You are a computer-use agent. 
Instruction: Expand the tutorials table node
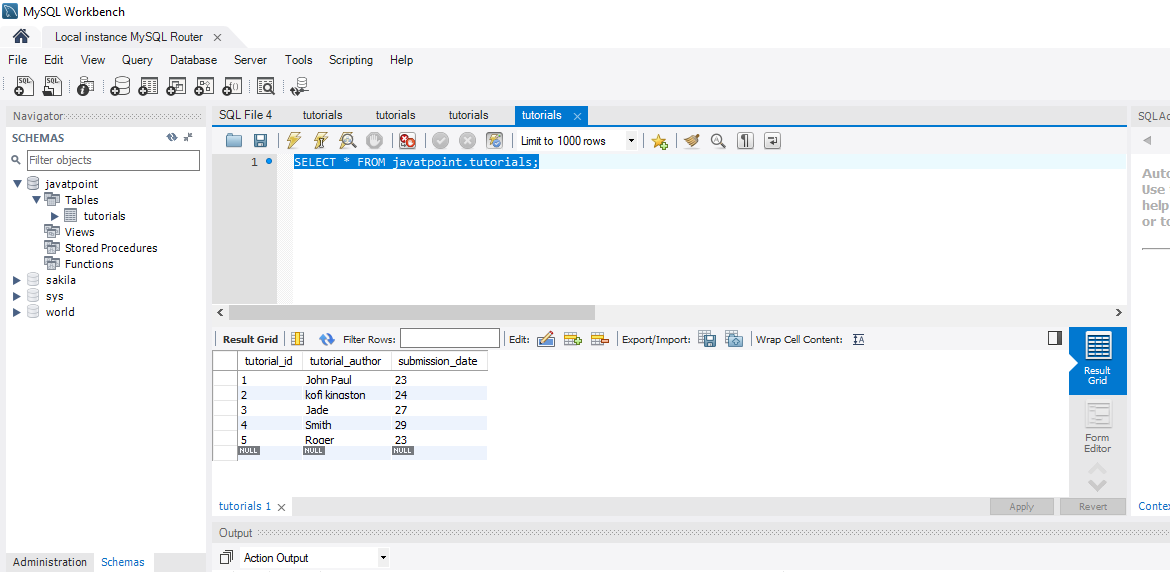point(54,216)
